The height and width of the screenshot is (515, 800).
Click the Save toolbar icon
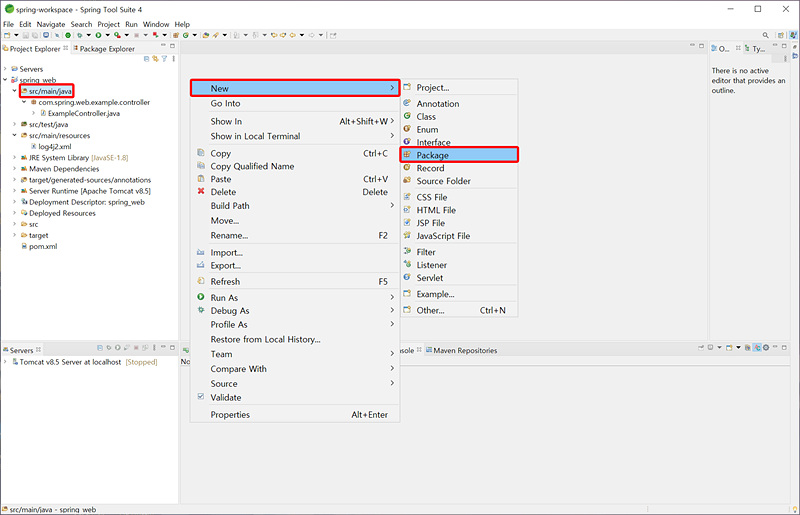tap(26, 35)
